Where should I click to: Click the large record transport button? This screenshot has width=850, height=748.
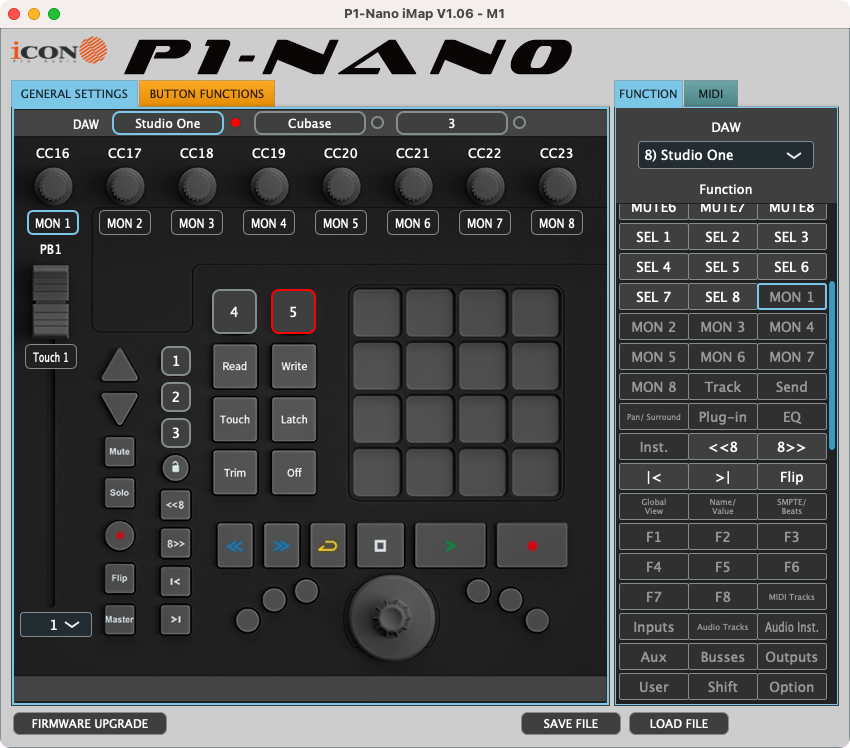(532, 545)
